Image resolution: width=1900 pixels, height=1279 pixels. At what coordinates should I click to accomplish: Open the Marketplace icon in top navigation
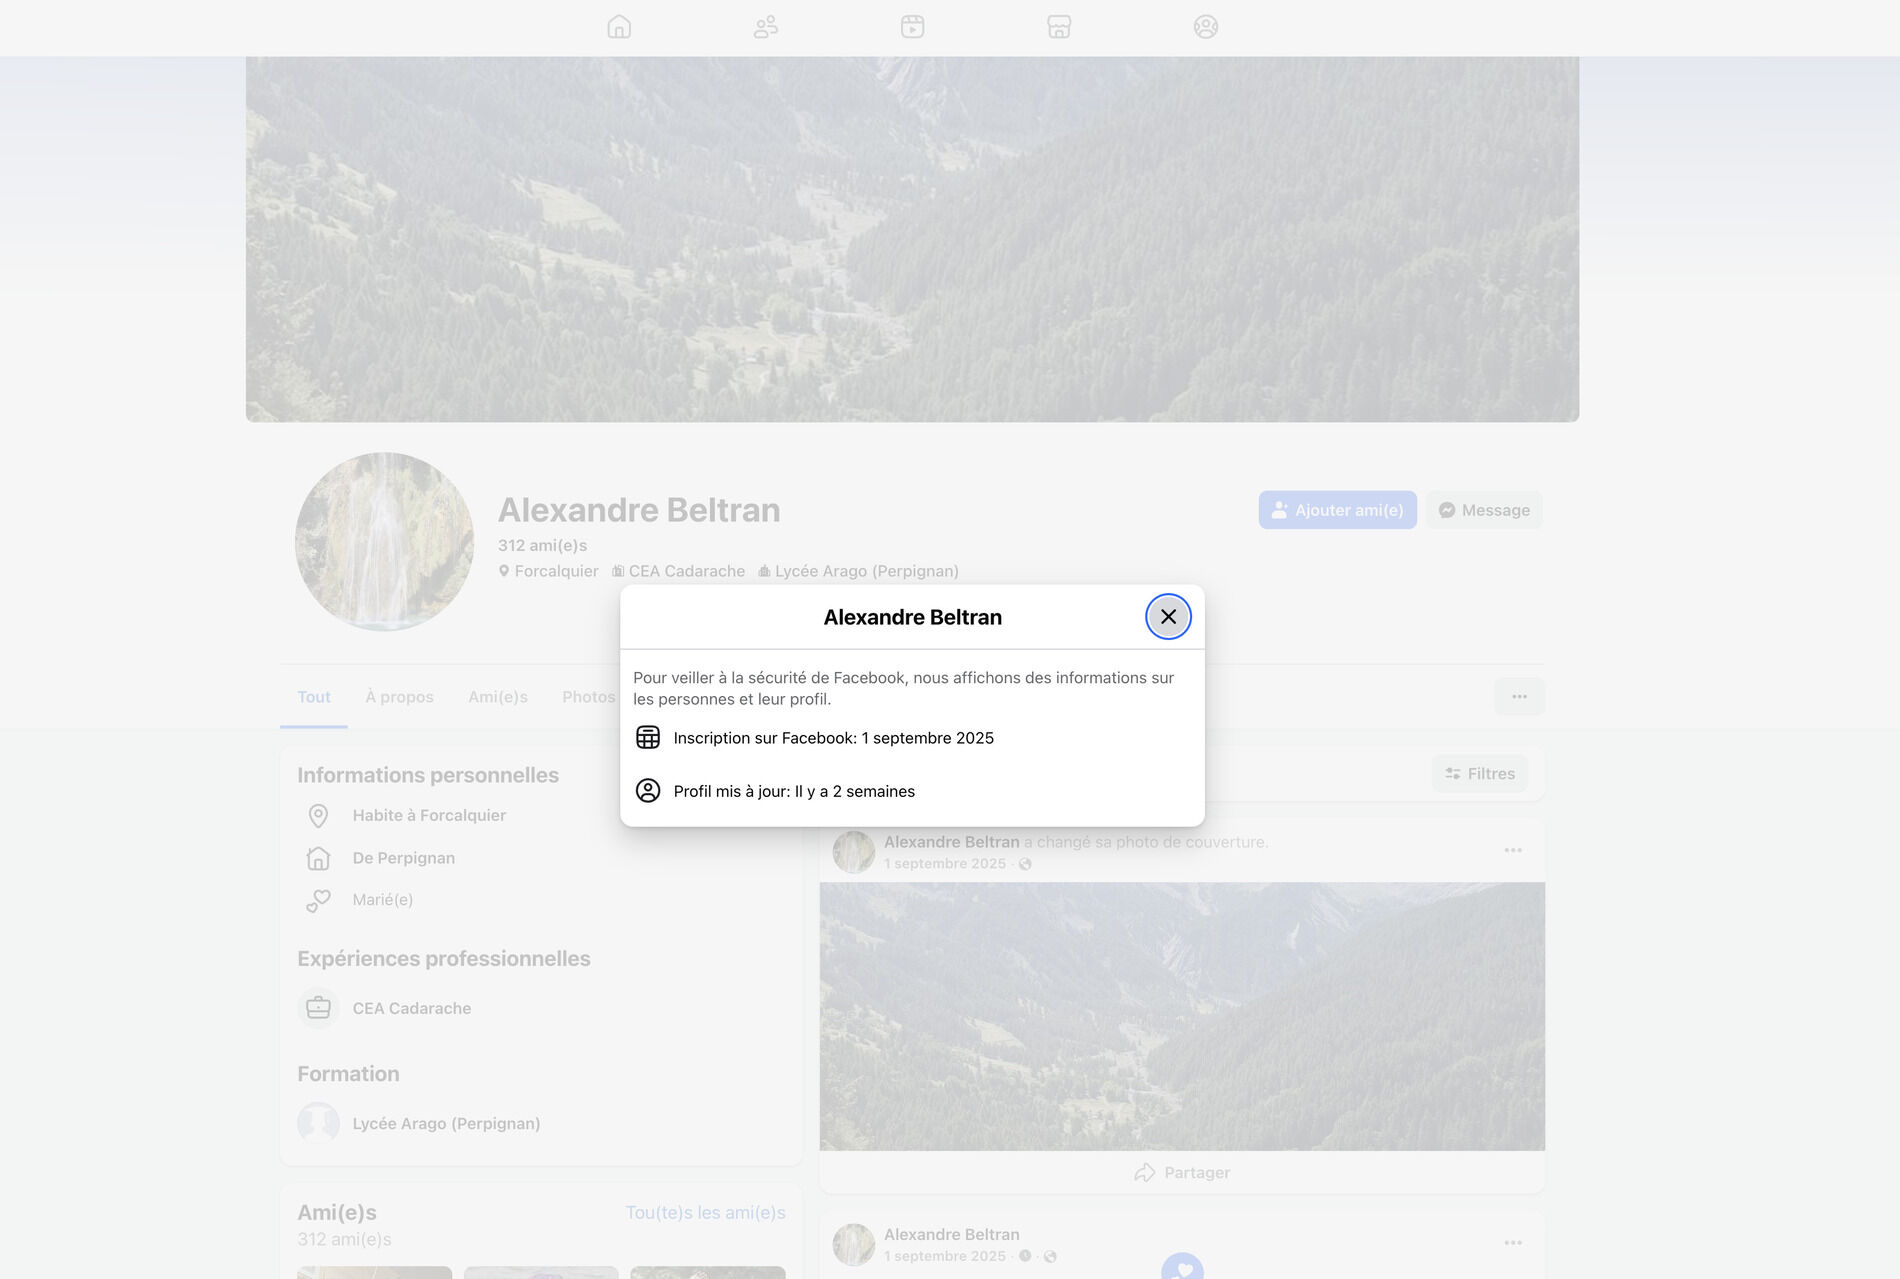[x=1059, y=27]
